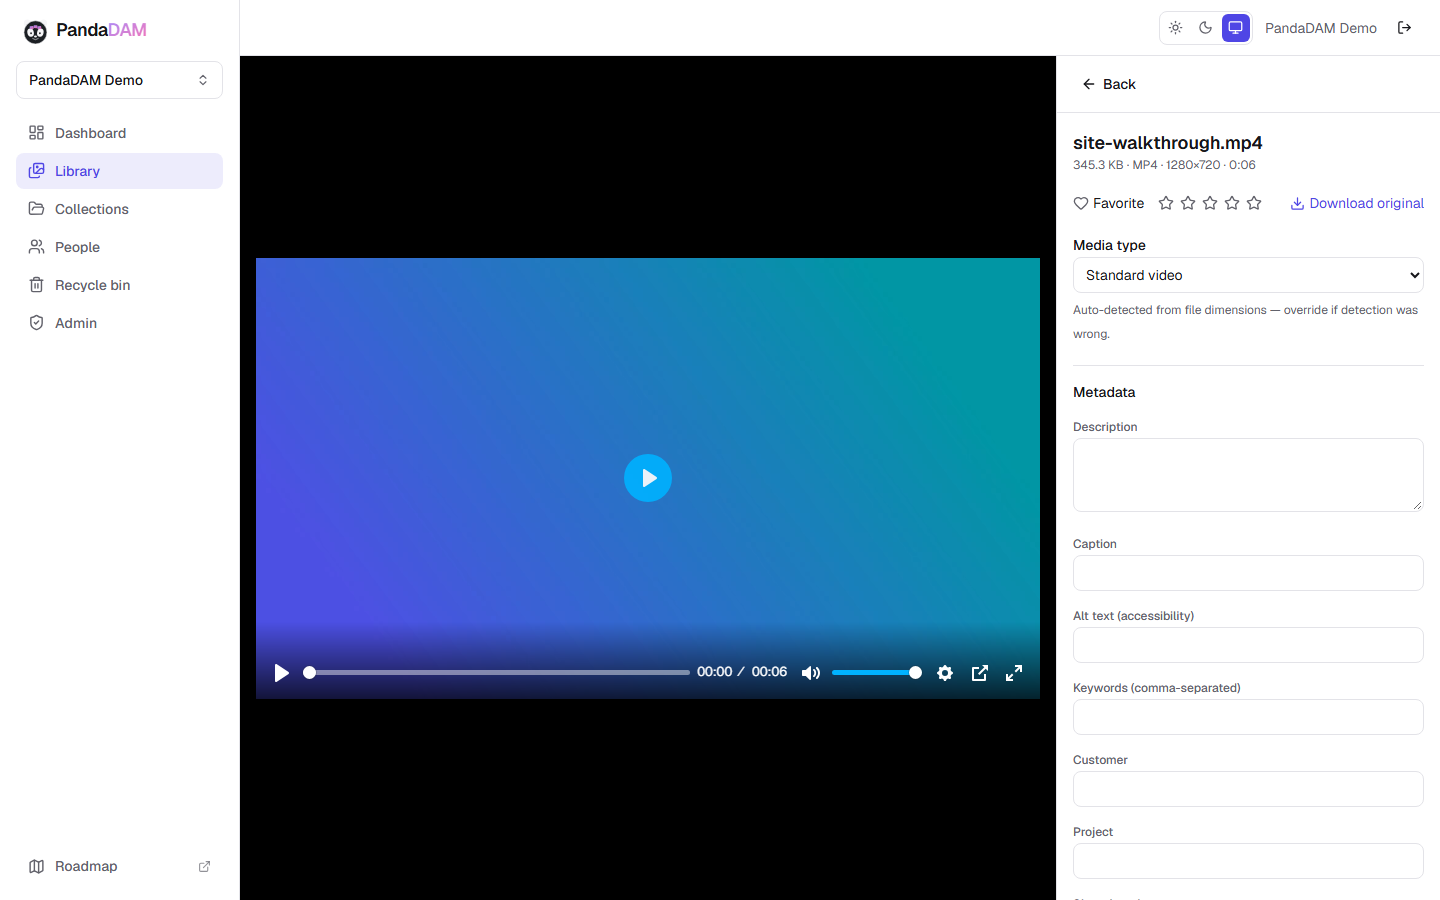Click the PandaDAM panda logo
This screenshot has width=1440, height=900.
tap(36, 32)
